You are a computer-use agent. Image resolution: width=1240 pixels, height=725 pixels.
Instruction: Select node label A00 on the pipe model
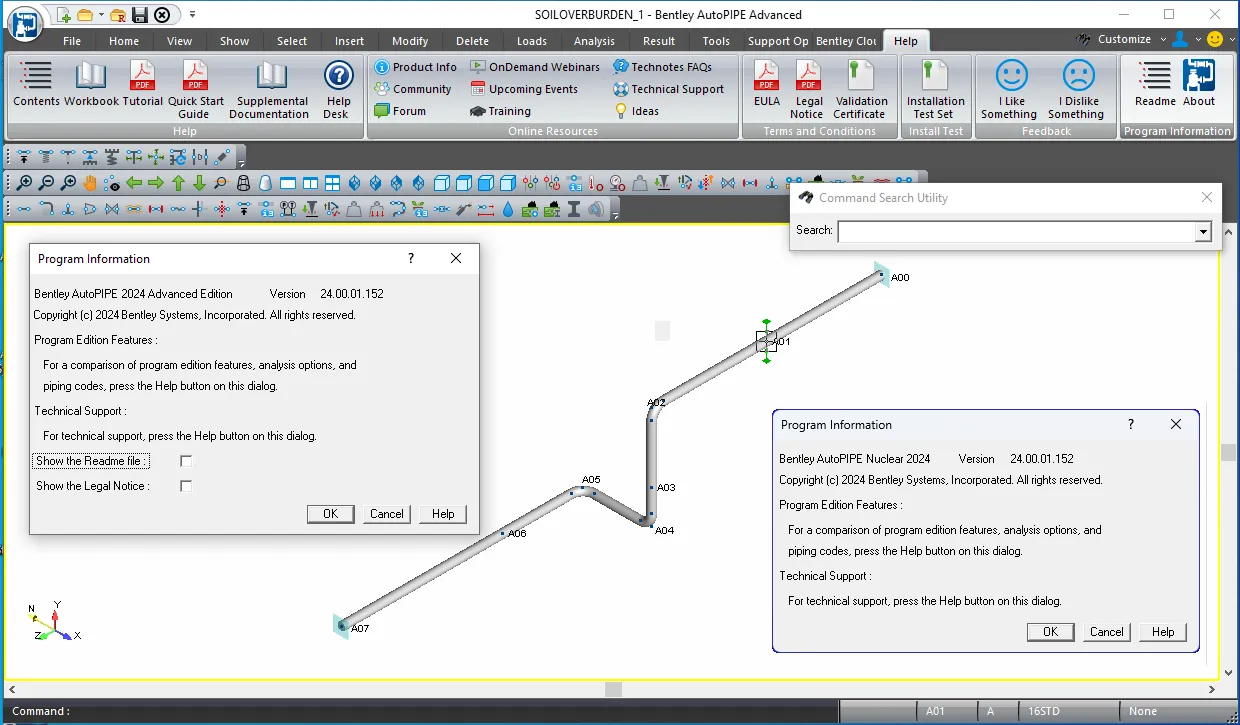[900, 277]
